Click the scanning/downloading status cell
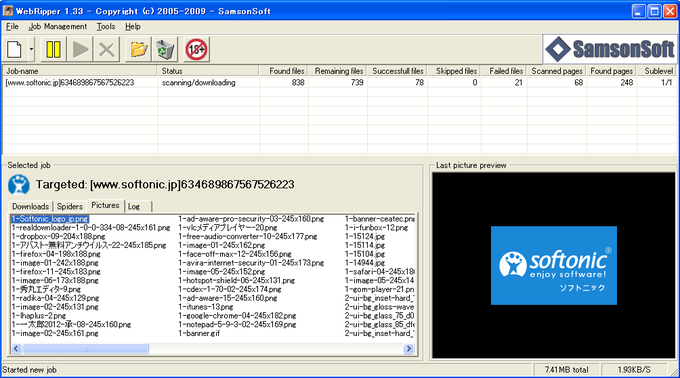 click(x=199, y=82)
